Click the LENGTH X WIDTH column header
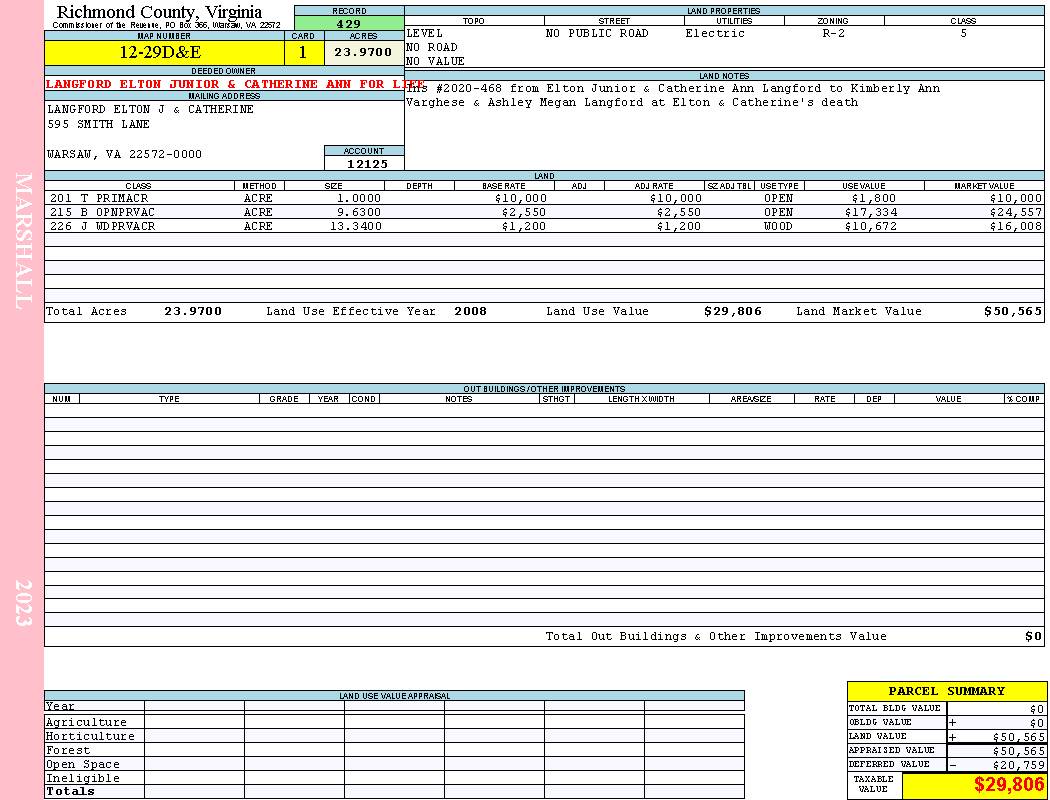 tap(641, 399)
